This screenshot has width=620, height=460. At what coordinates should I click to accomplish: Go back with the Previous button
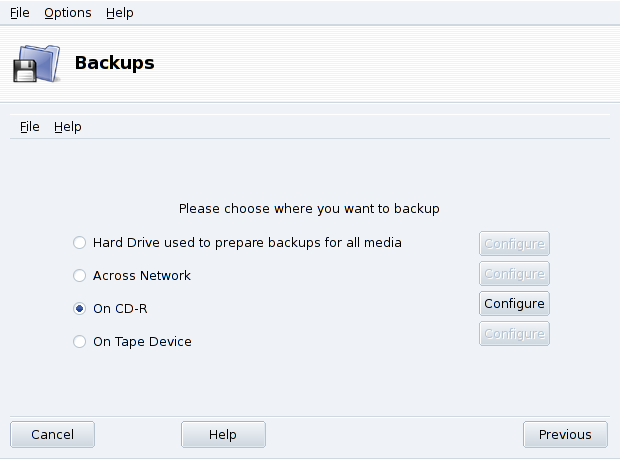[x=565, y=434]
